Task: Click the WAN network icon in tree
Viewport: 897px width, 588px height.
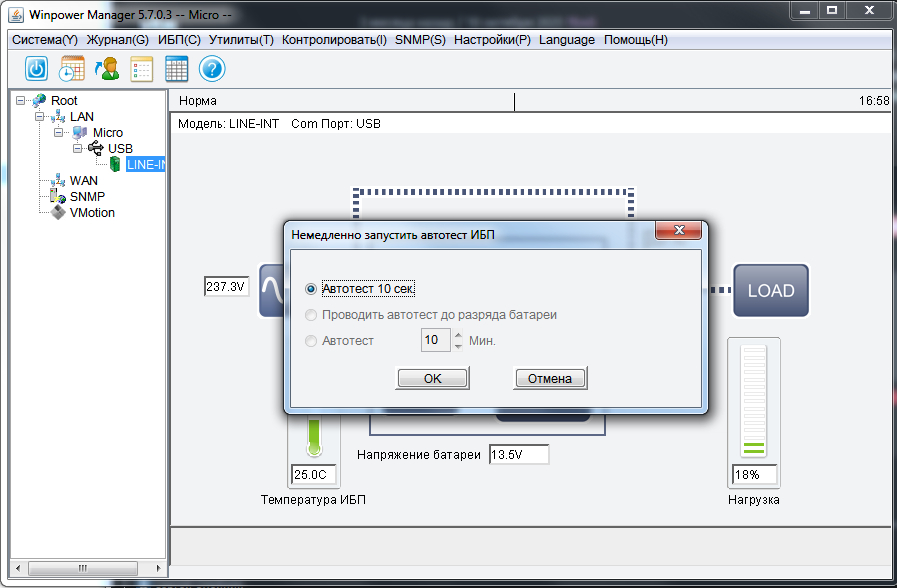Action: pyautogui.click(x=58, y=181)
